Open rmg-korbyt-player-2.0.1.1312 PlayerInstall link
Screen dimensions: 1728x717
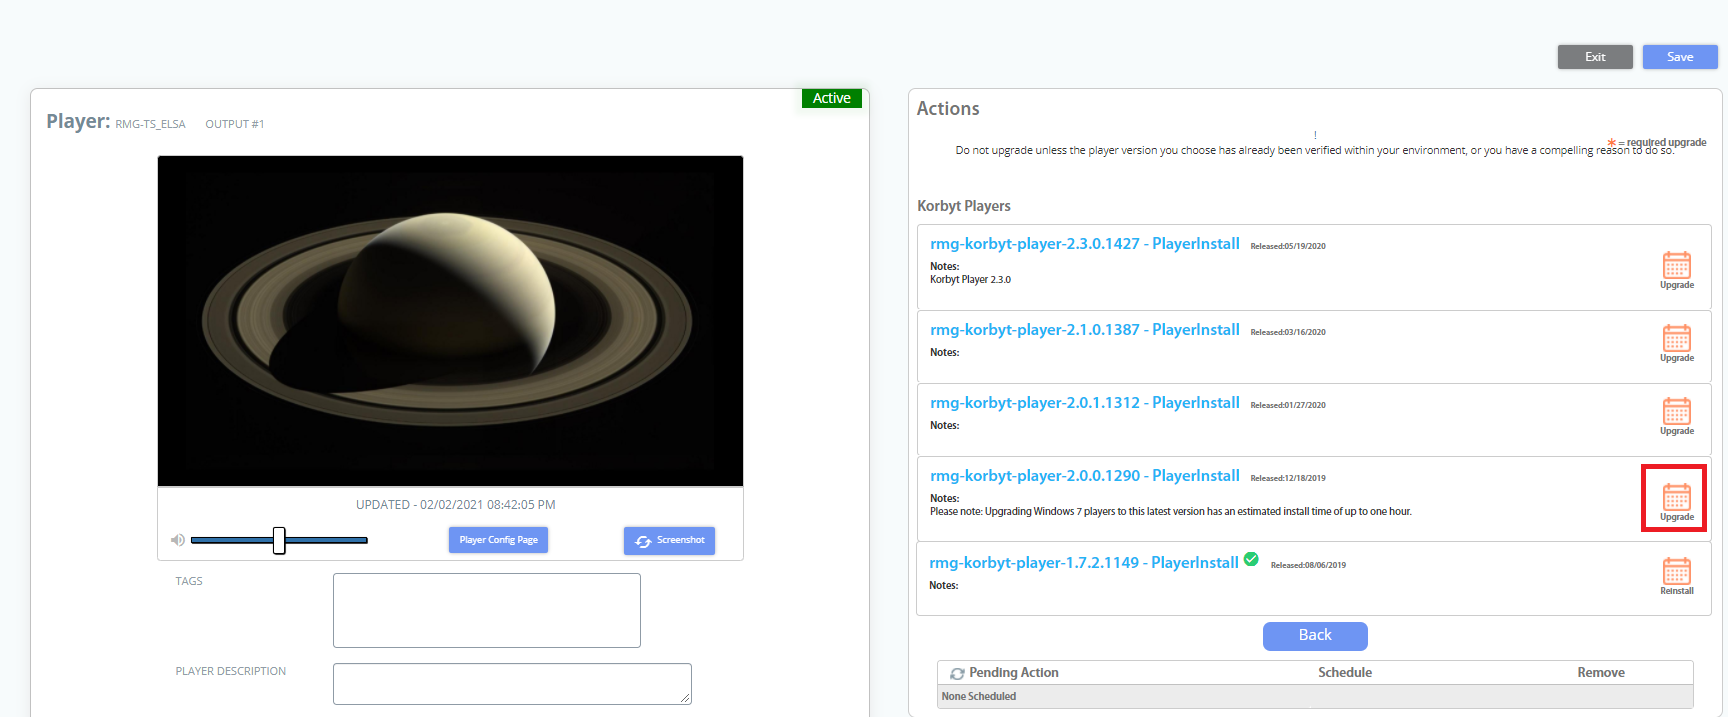[x=1085, y=403]
